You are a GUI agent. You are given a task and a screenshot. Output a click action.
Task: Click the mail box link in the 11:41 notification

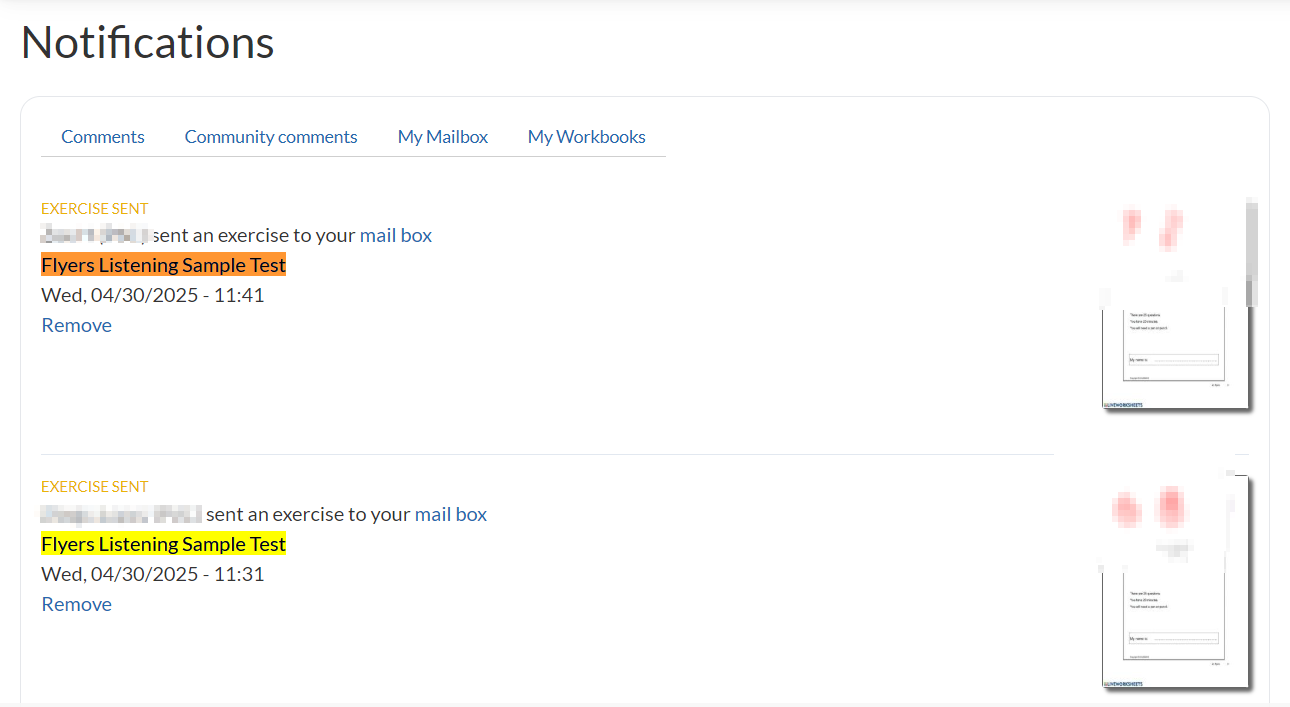pyautogui.click(x=396, y=236)
